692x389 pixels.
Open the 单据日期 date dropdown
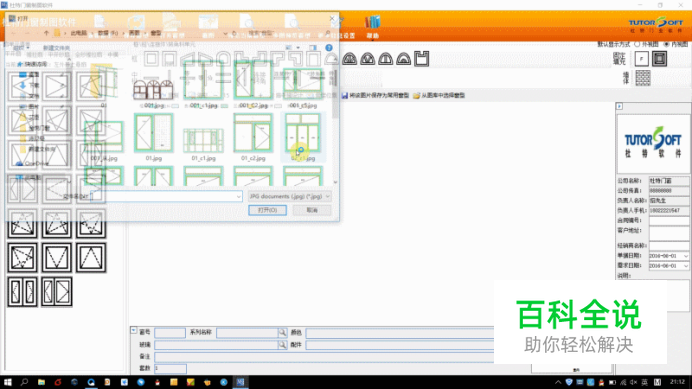coord(685,256)
